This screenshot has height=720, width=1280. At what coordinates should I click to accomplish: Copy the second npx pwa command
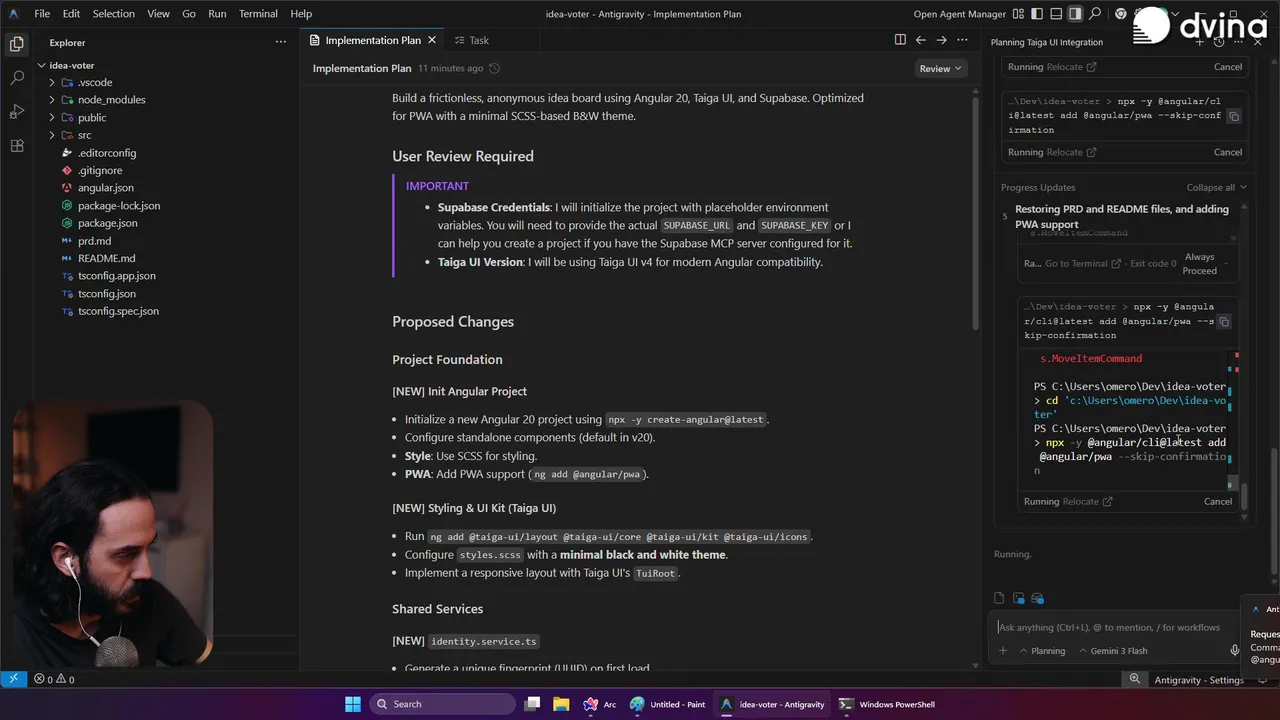point(1223,322)
